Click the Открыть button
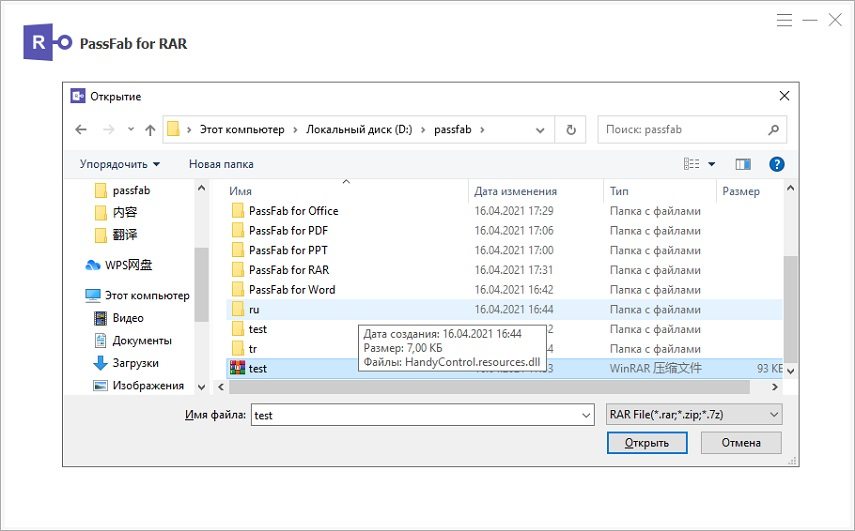The height and width of the screenshot is (531, 855). pos(647,443)
